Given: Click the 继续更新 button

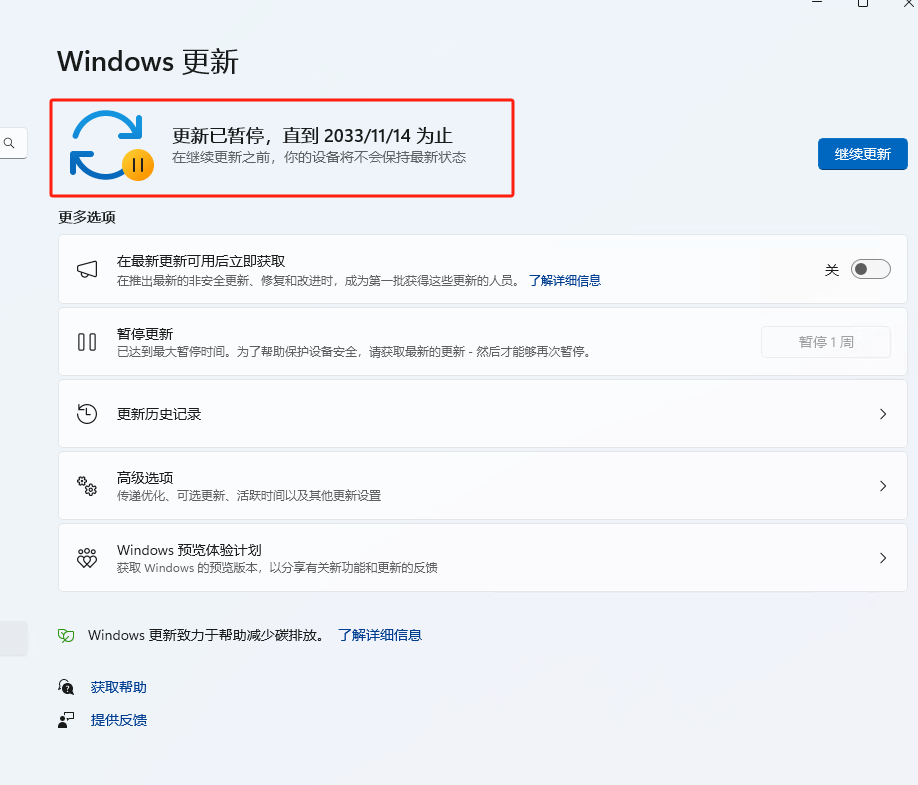Looking at the screenshot, I should click(x=862, y=154).
